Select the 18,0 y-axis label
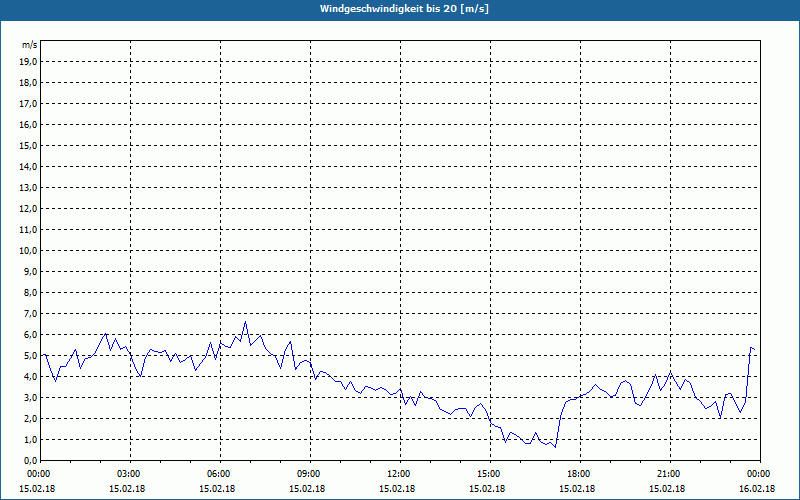This screenshot has width=800, height=500. 29,83
